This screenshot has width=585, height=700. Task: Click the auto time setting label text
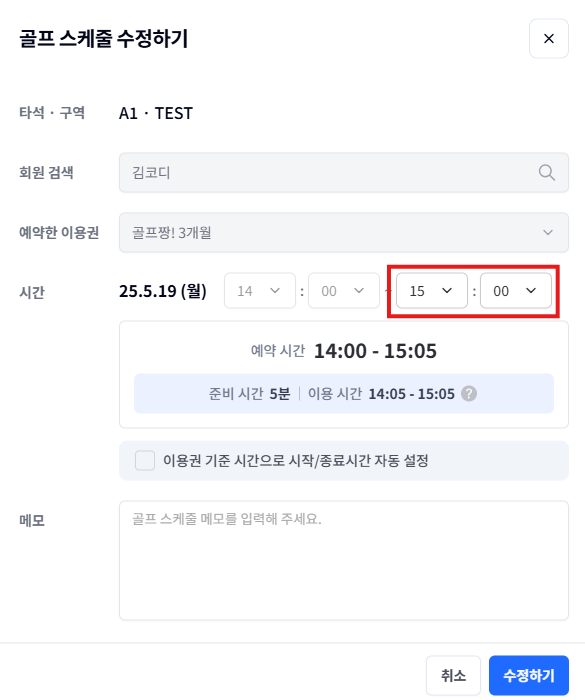pos(296,460)
